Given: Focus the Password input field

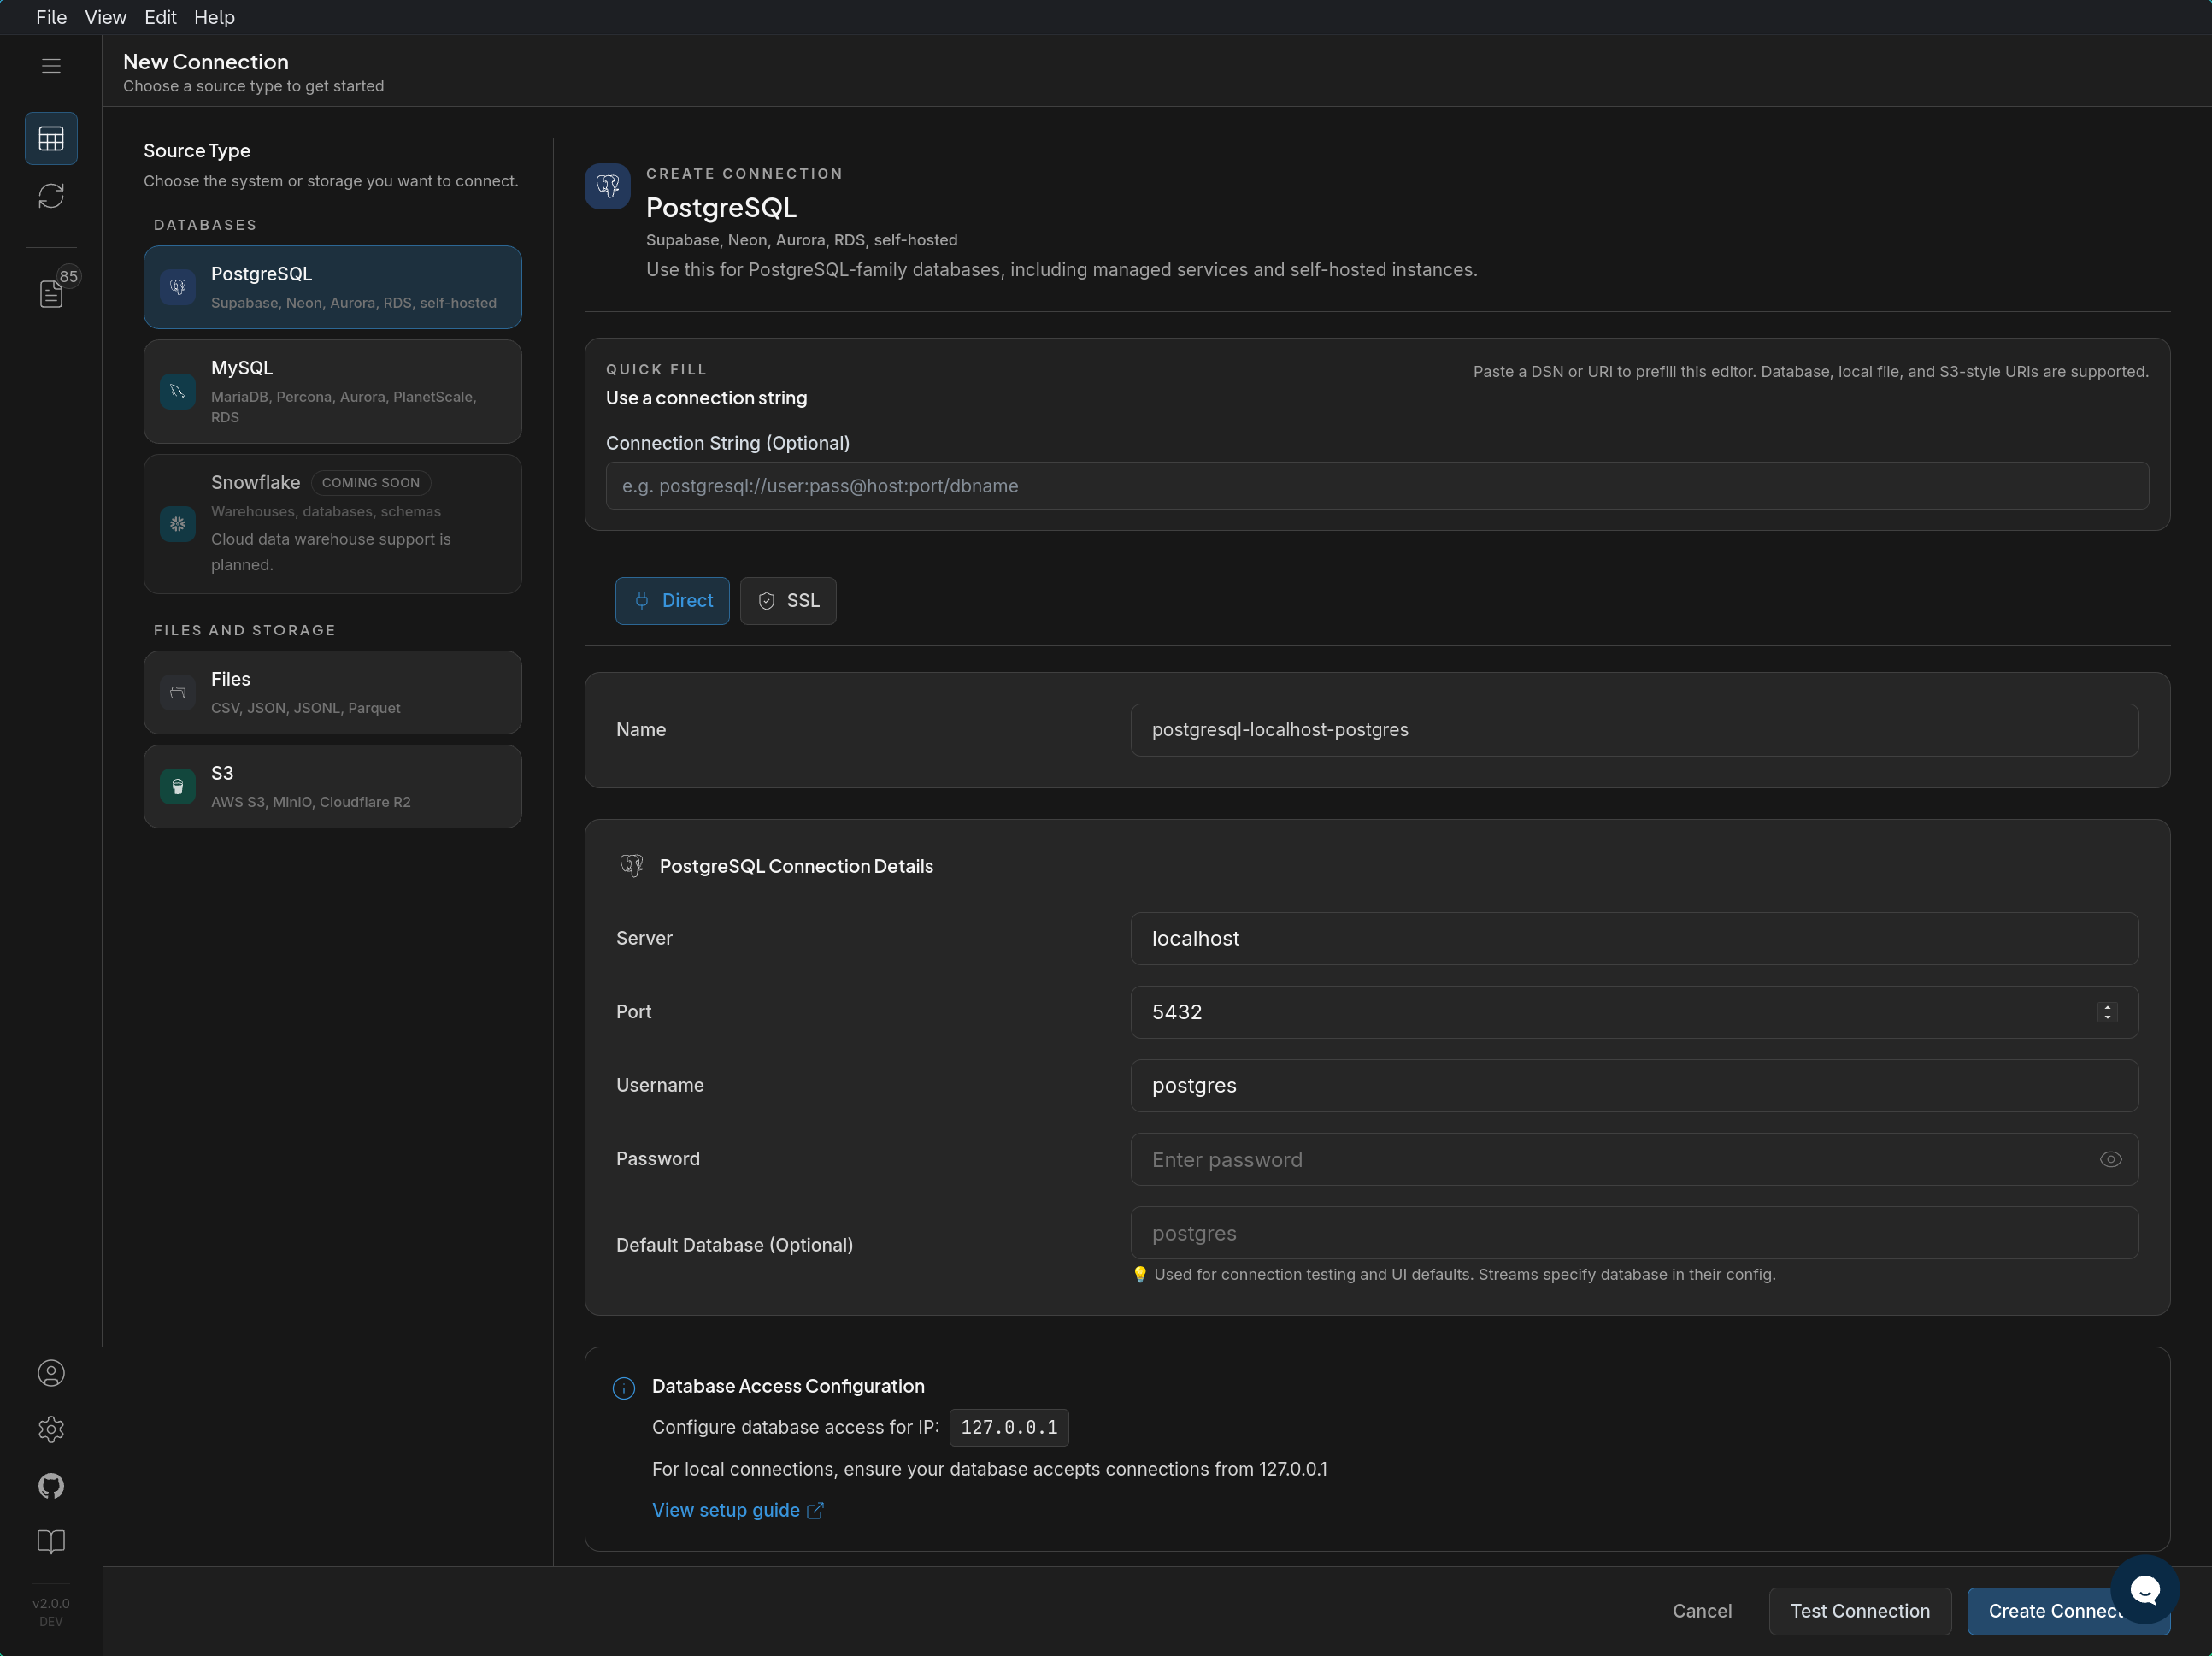Looking at the screenshot, I should pos(1634,1159).
